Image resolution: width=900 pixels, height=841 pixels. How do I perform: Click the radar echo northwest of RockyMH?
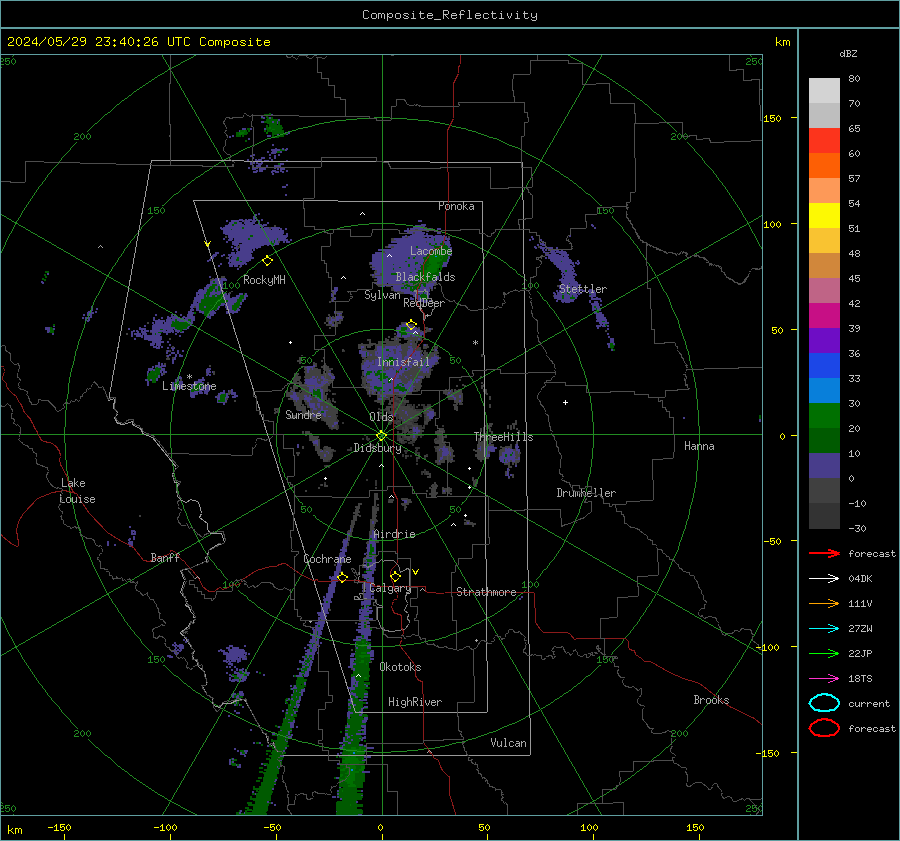pos(253,238)
